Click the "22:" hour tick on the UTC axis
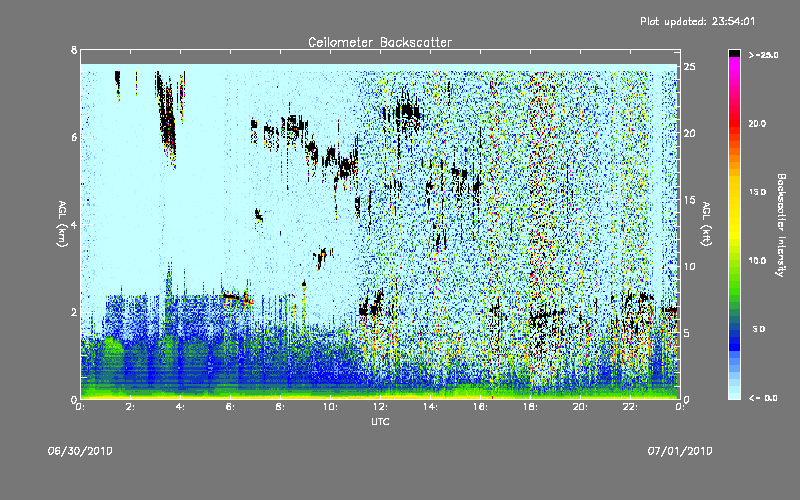800x500 pixels. (x=631, y=407)
